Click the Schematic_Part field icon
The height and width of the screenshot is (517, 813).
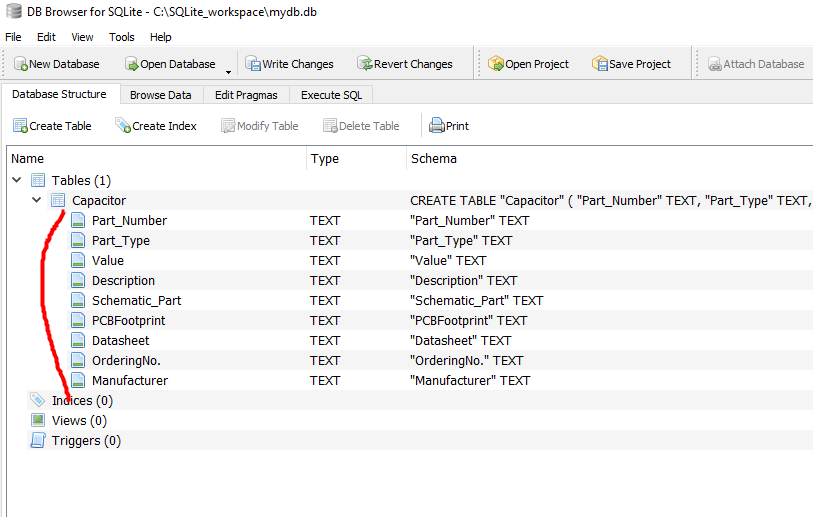[x=78, y=300]
